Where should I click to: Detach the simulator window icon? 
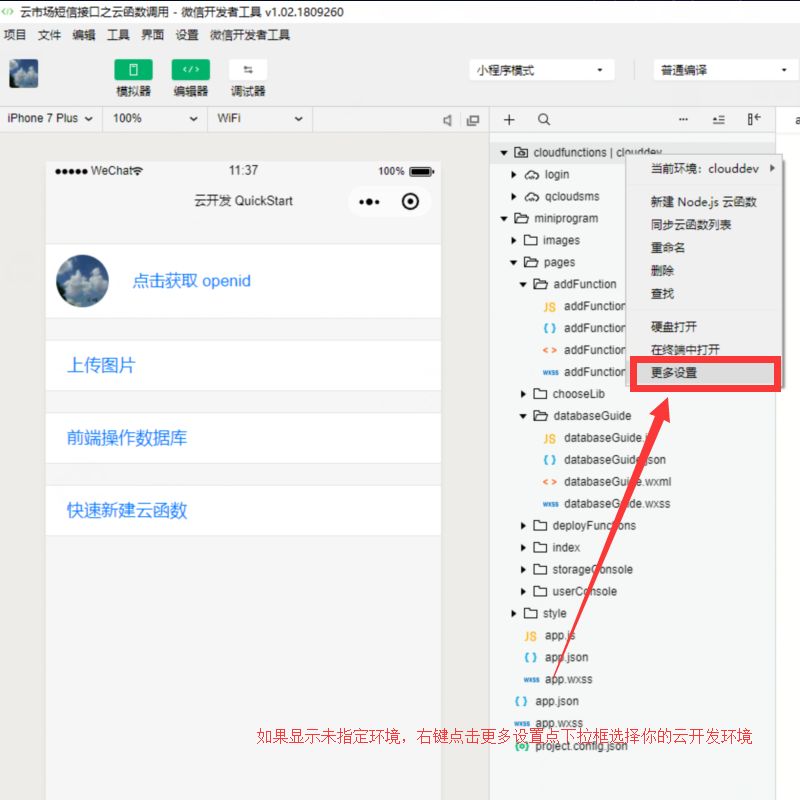473,120
